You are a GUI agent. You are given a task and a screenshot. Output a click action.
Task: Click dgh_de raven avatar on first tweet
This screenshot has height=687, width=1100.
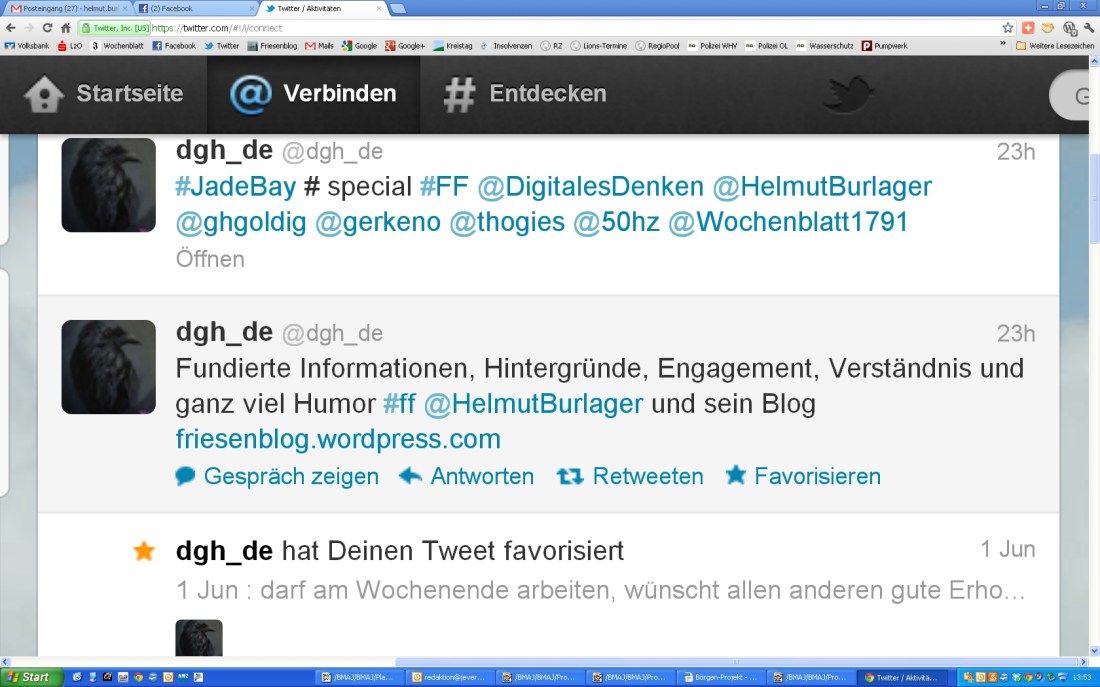109,185
